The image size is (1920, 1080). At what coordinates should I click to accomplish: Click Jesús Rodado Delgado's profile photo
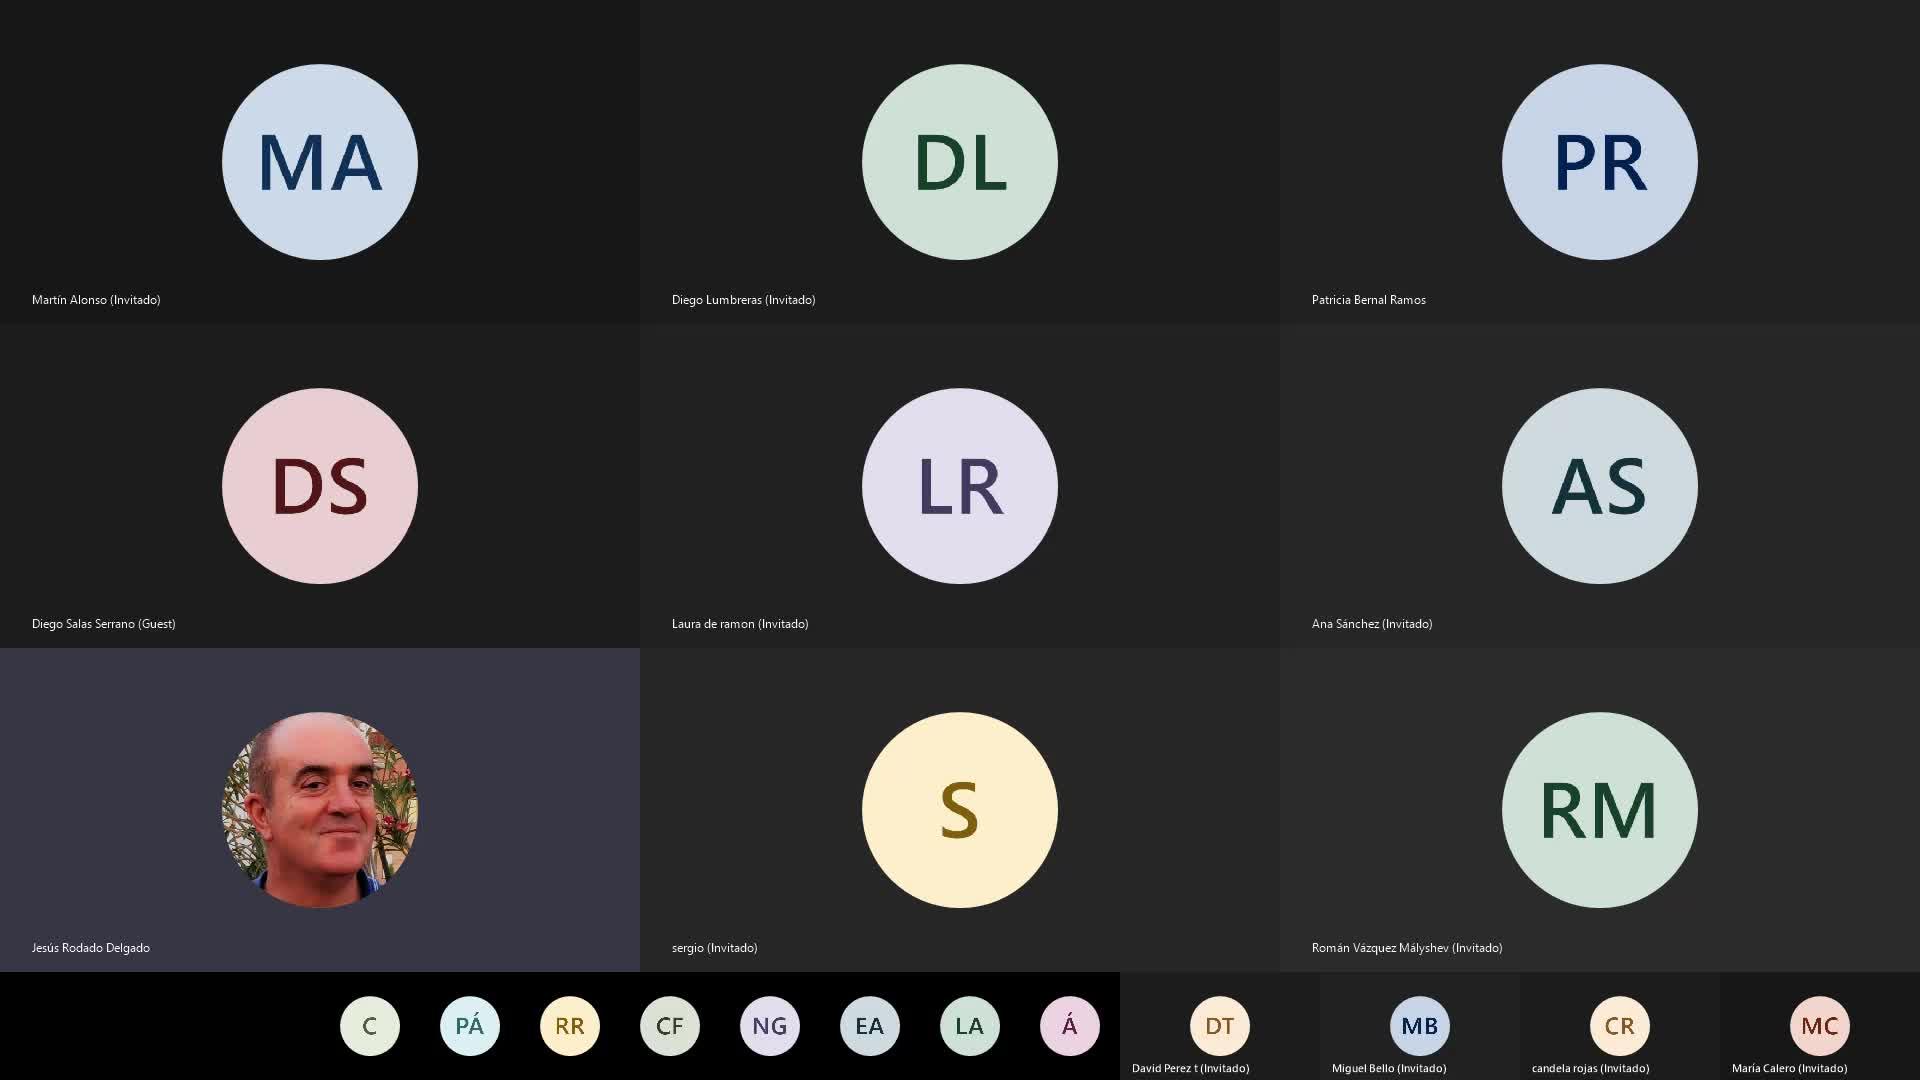coord(320,810)
